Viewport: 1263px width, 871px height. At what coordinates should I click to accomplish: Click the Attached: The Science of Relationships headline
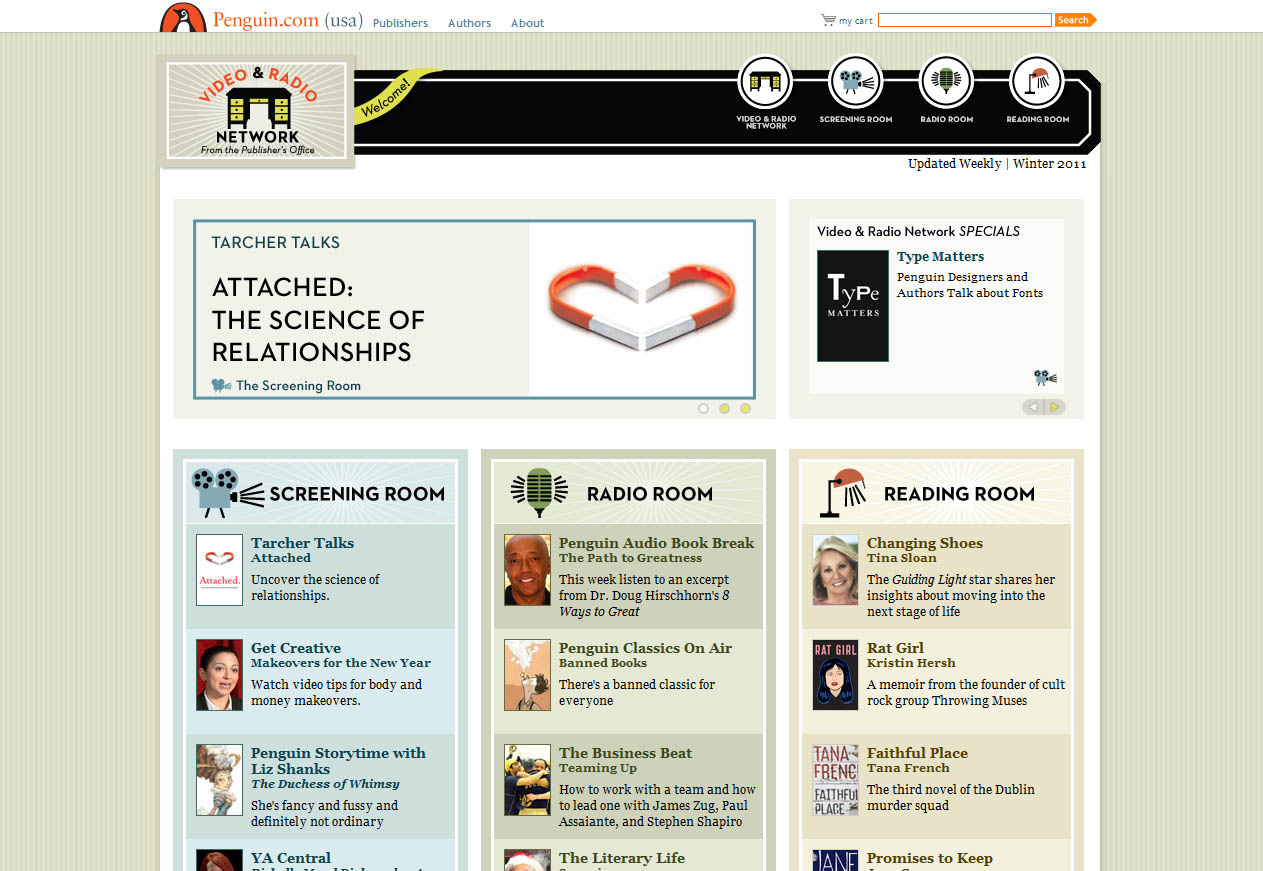click(x=318, y=320)
